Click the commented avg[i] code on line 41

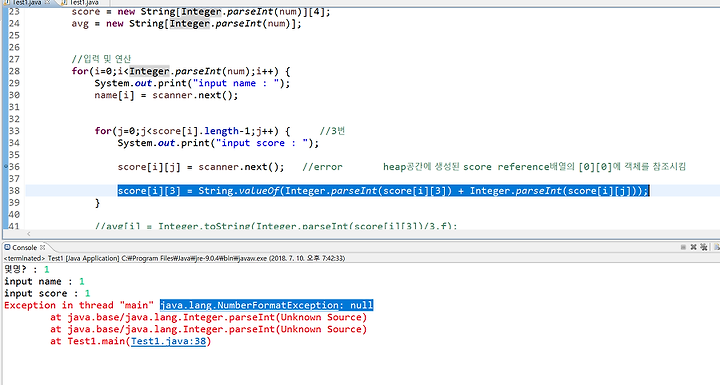276,226
